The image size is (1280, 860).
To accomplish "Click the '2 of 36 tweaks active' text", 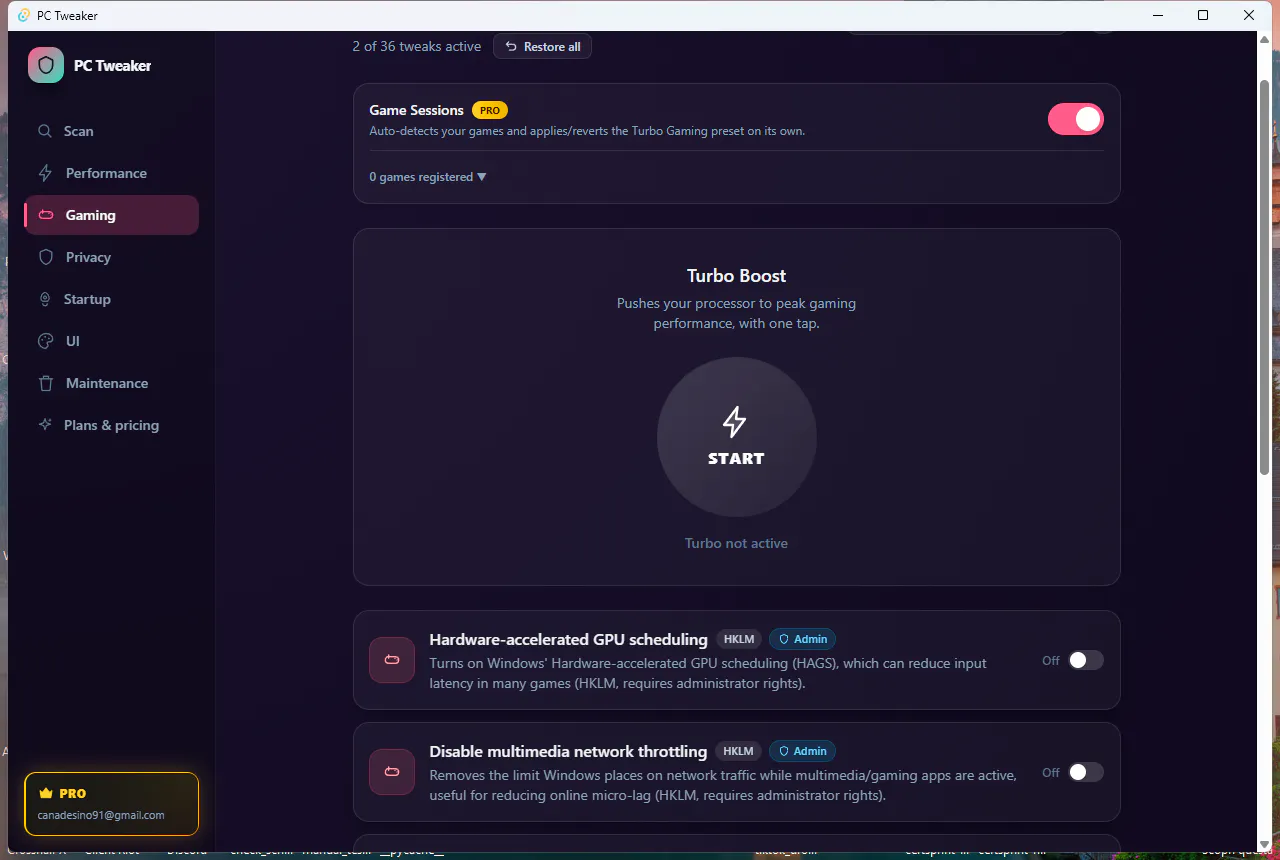I will tap(417, 46).
